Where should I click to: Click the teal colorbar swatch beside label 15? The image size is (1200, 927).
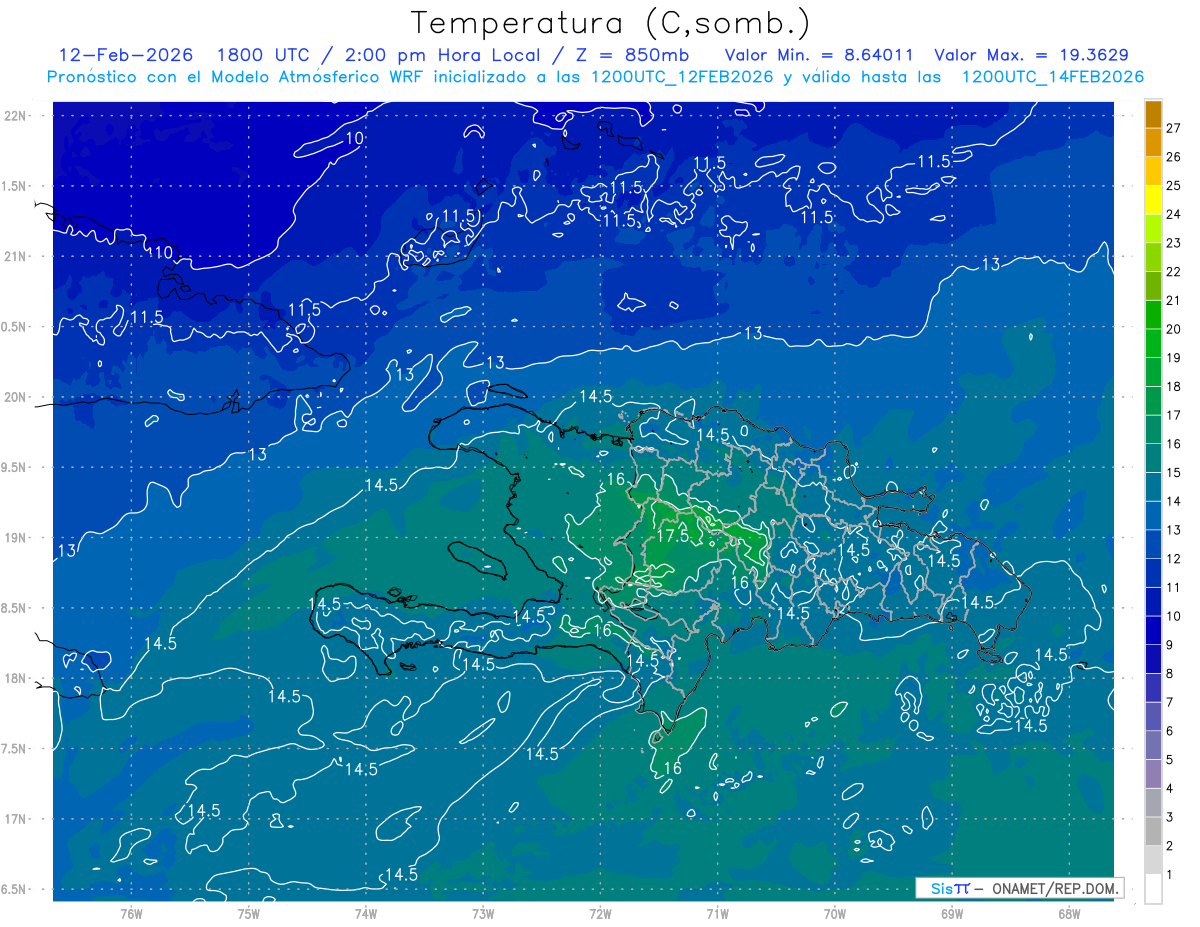point(1153,459)
